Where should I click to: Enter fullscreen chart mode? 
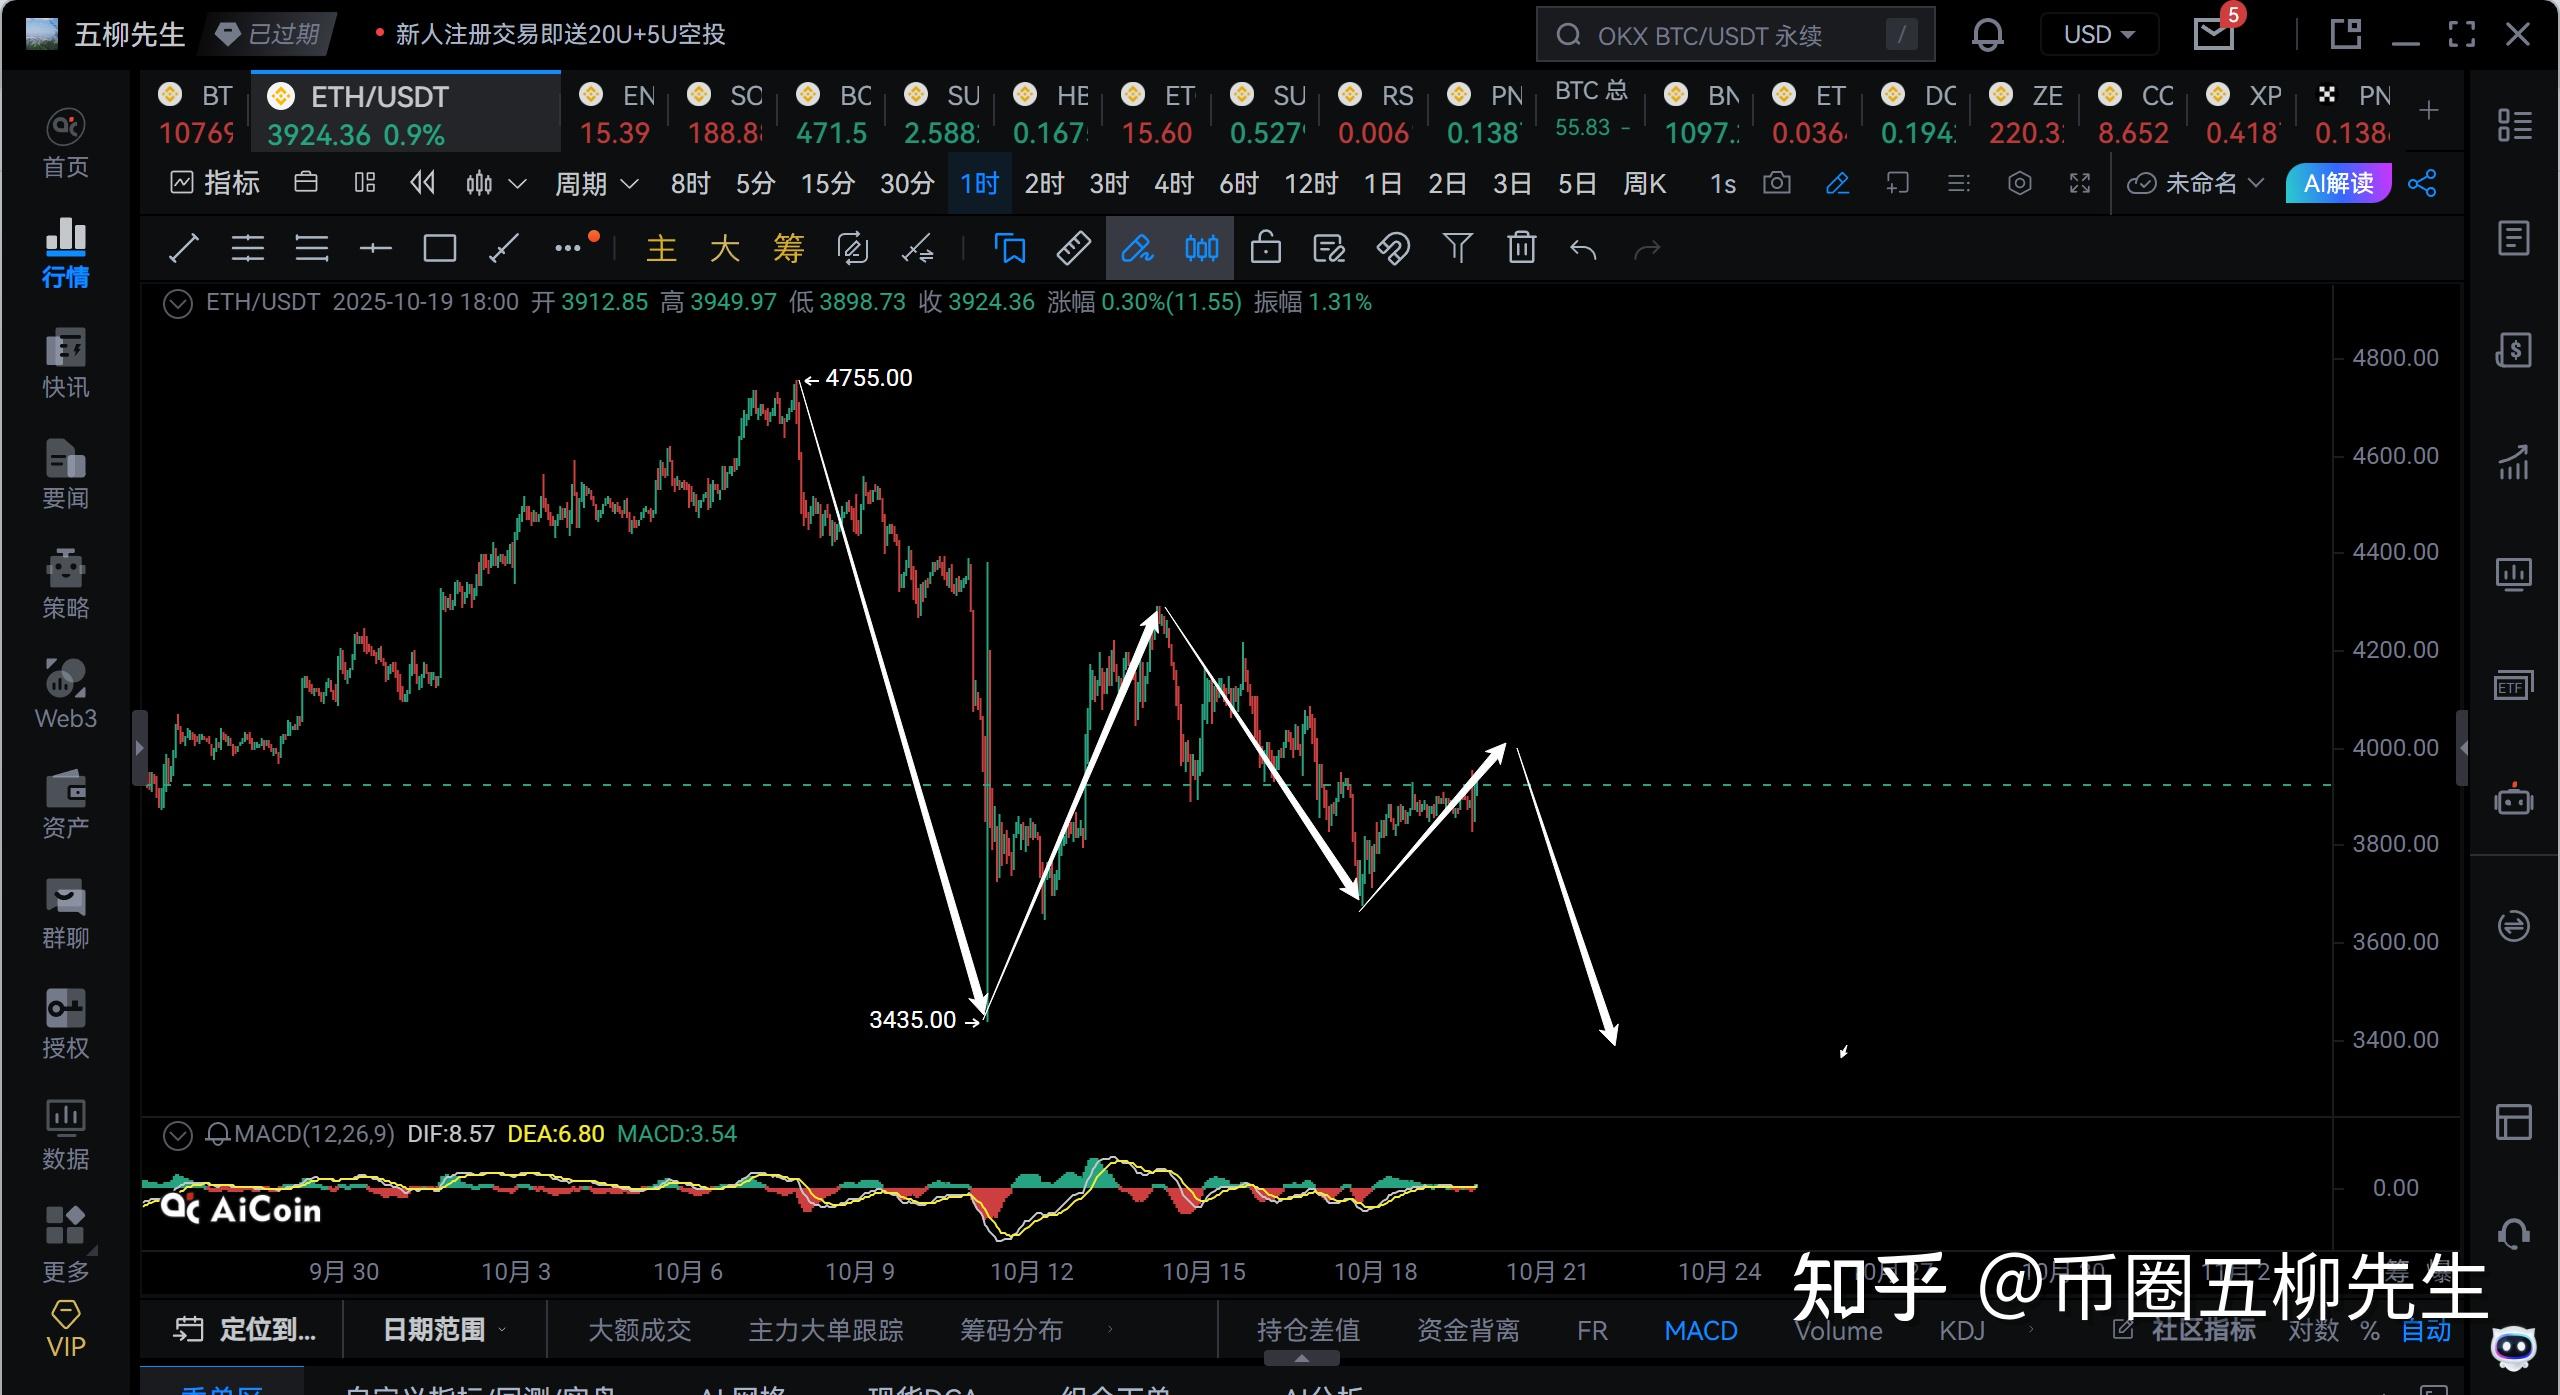tap(2080, 183)
